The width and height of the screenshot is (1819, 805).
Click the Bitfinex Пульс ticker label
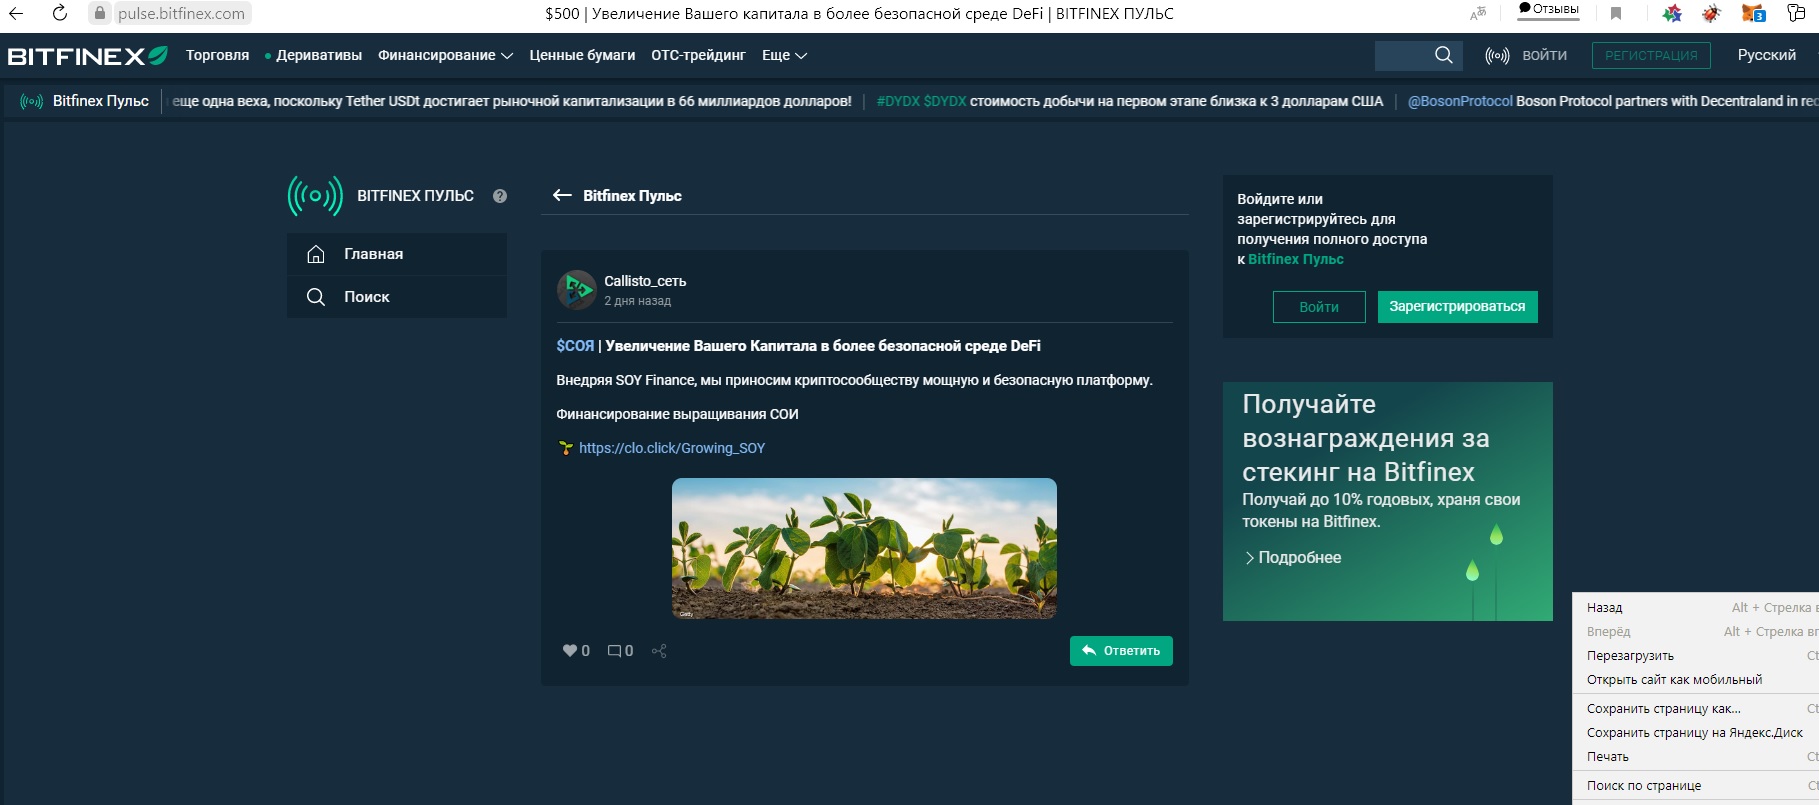point(100,101)
